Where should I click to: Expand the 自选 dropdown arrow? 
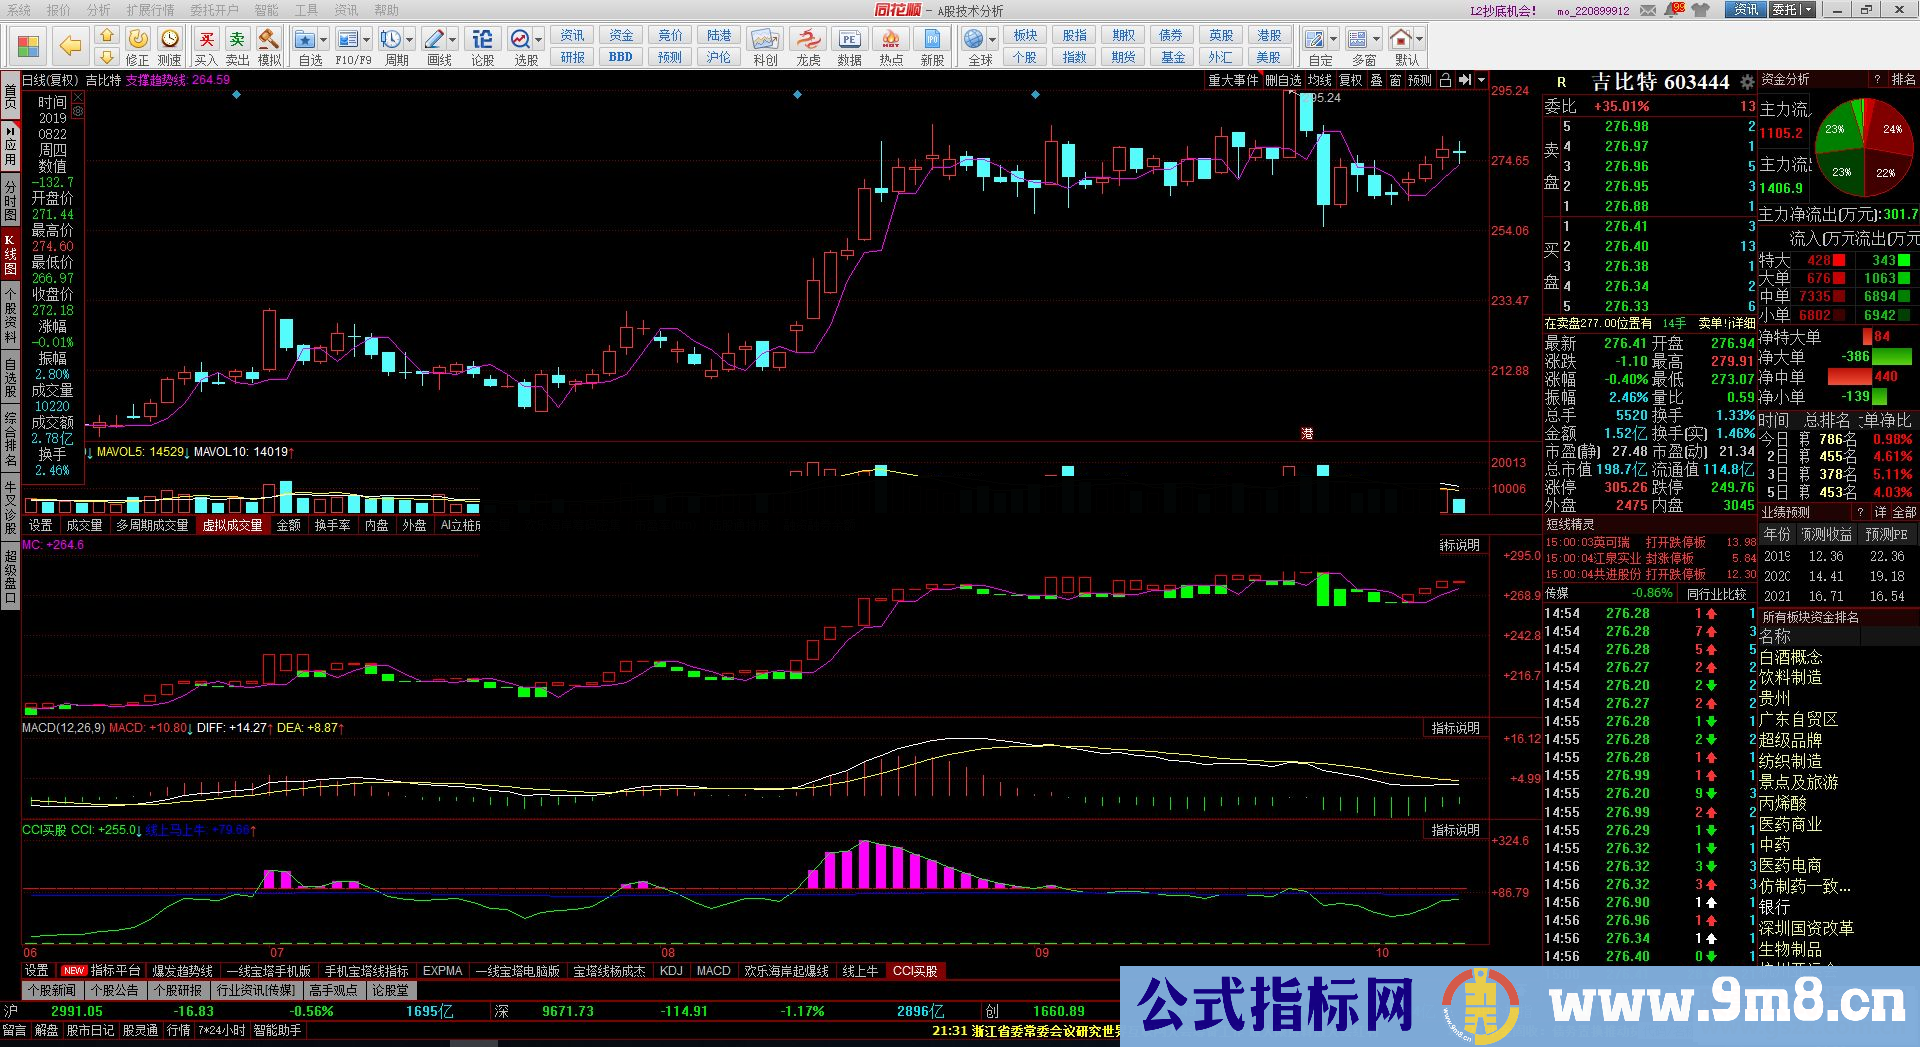(323, 40)
